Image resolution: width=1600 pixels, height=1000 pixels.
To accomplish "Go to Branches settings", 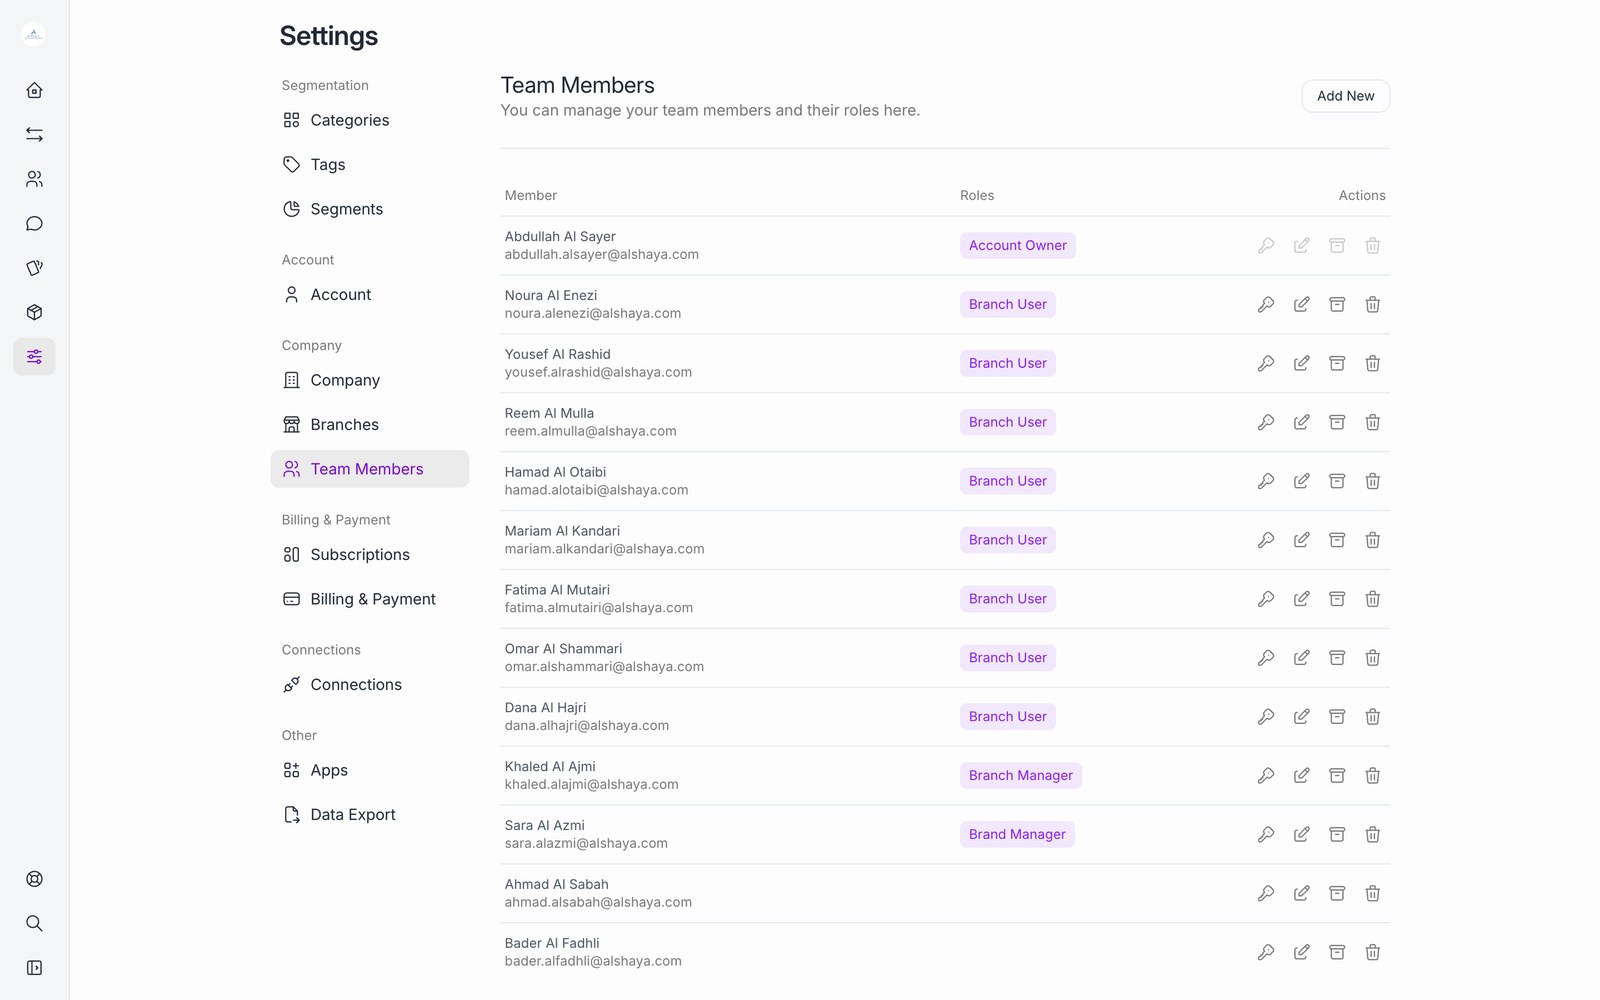I will [370, 424].
